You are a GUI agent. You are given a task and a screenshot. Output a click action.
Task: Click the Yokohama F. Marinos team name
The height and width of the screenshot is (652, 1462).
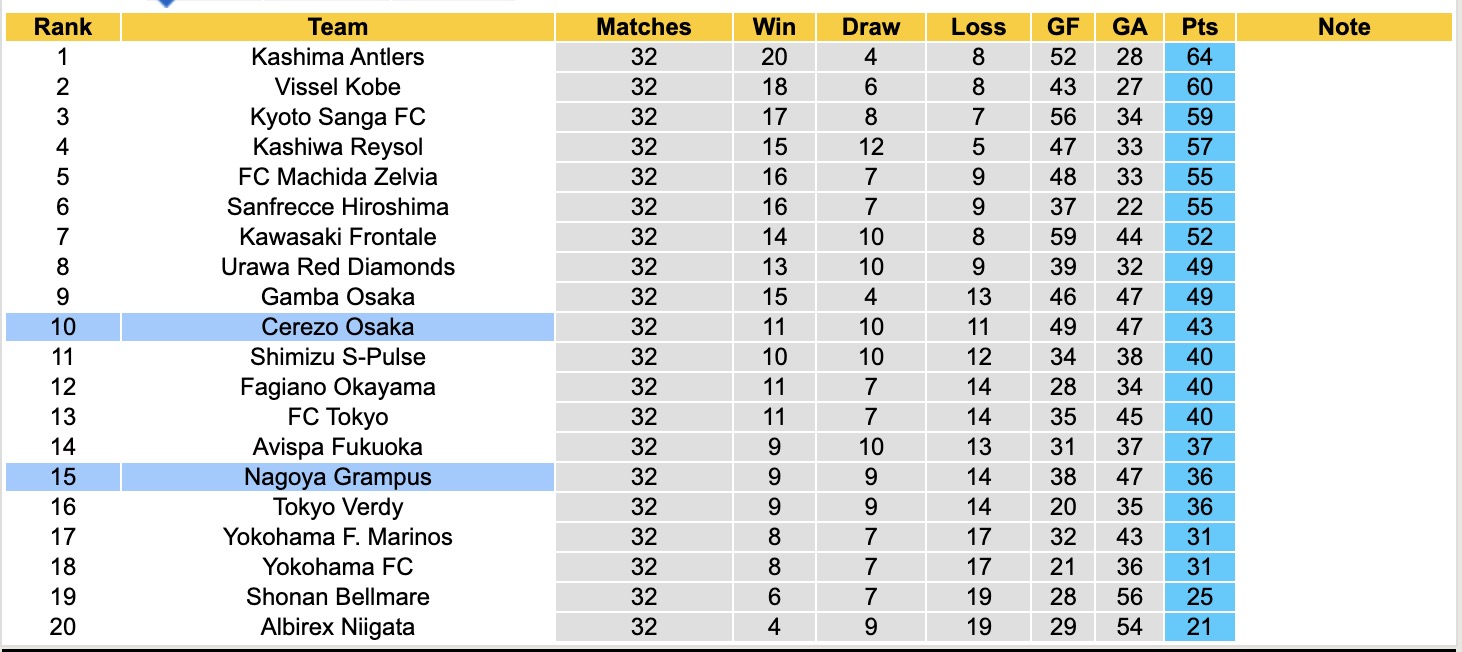coord(338,537)
